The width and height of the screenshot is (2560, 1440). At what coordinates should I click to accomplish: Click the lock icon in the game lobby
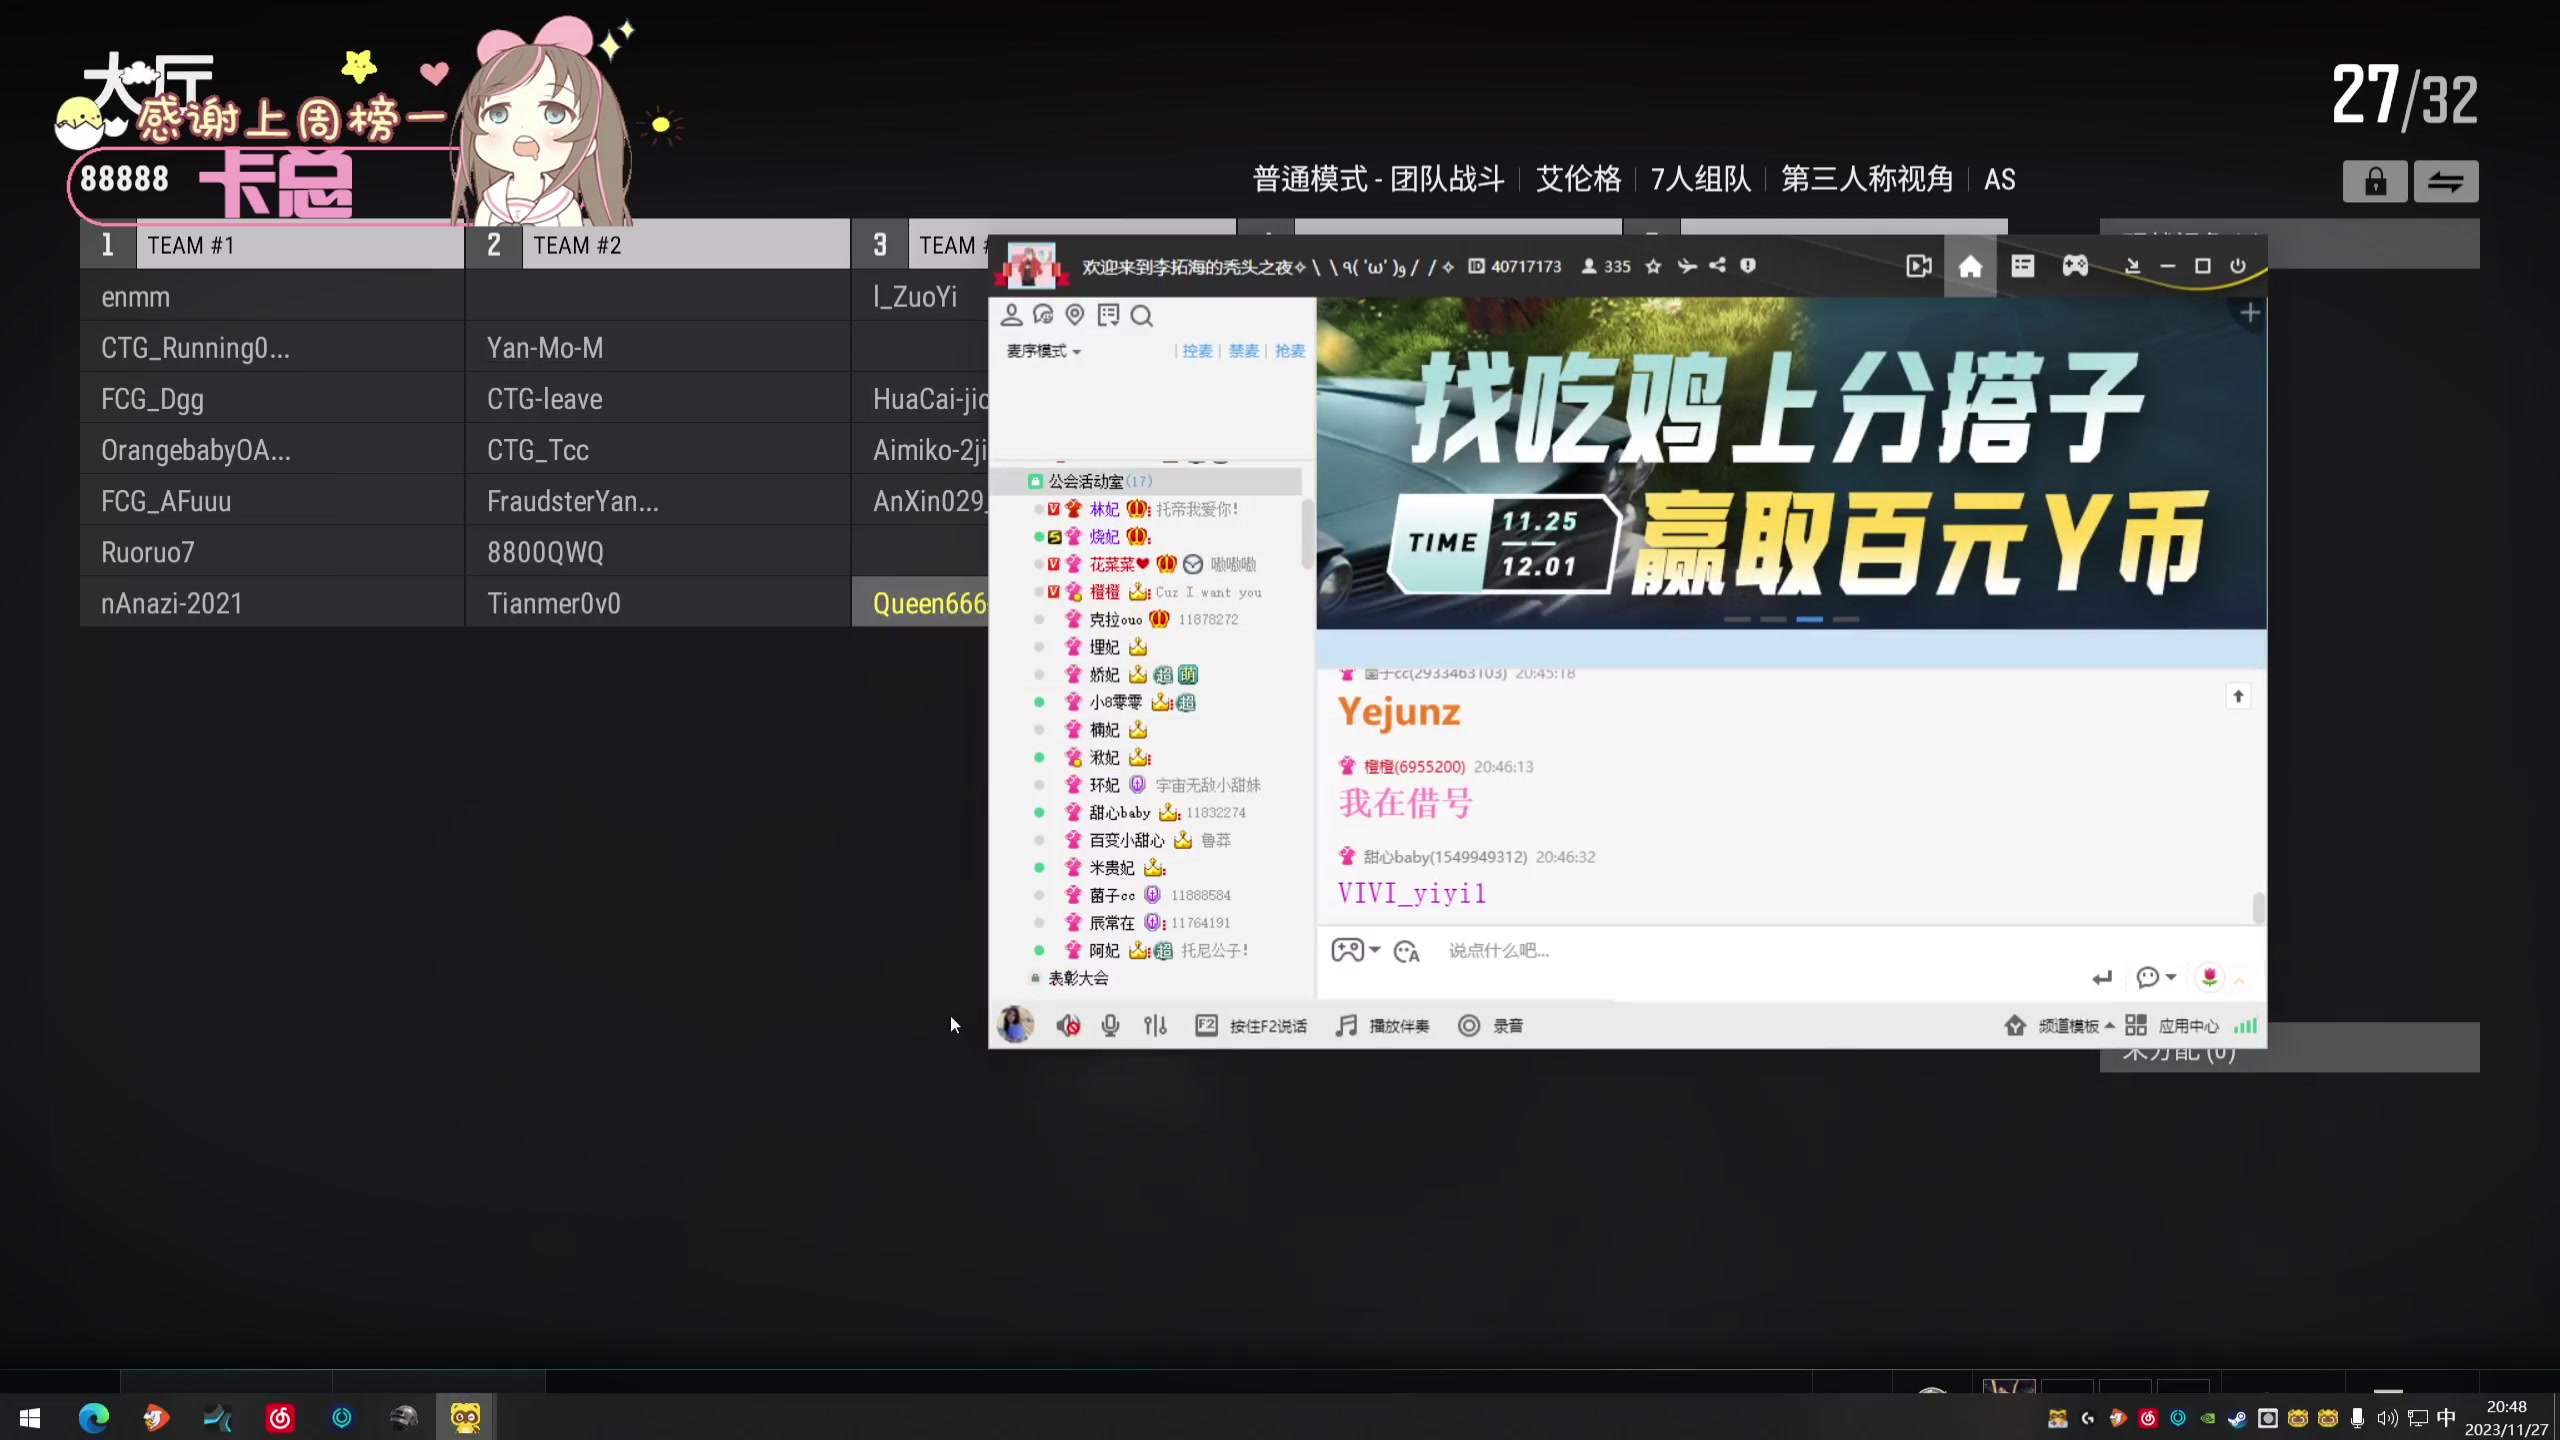coord(2375,182)
